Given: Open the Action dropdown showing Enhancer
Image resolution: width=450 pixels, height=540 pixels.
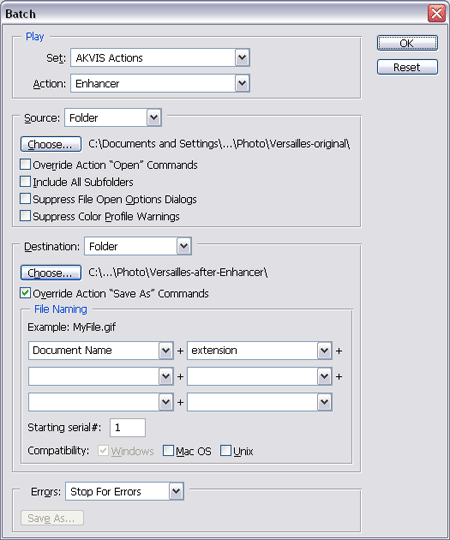Looking at the screenshot, I should [x=160, y=83].
